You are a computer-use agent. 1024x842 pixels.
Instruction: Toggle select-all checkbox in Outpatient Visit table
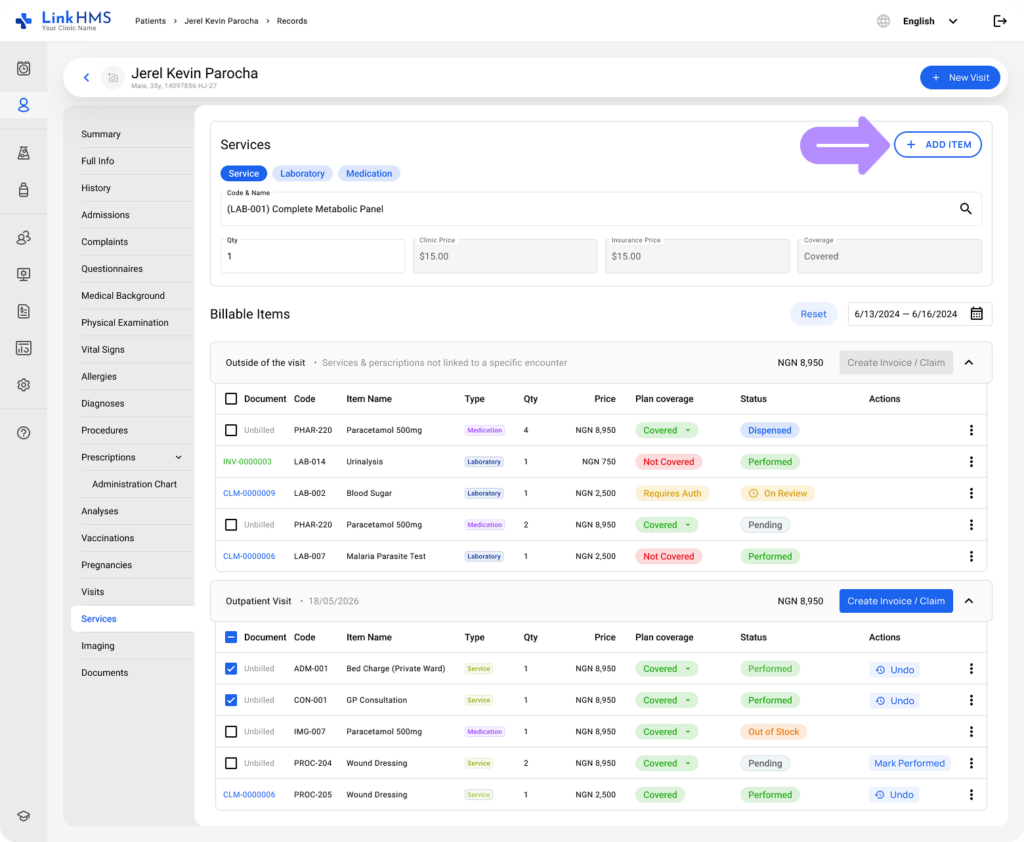click(x=231, y=637)
